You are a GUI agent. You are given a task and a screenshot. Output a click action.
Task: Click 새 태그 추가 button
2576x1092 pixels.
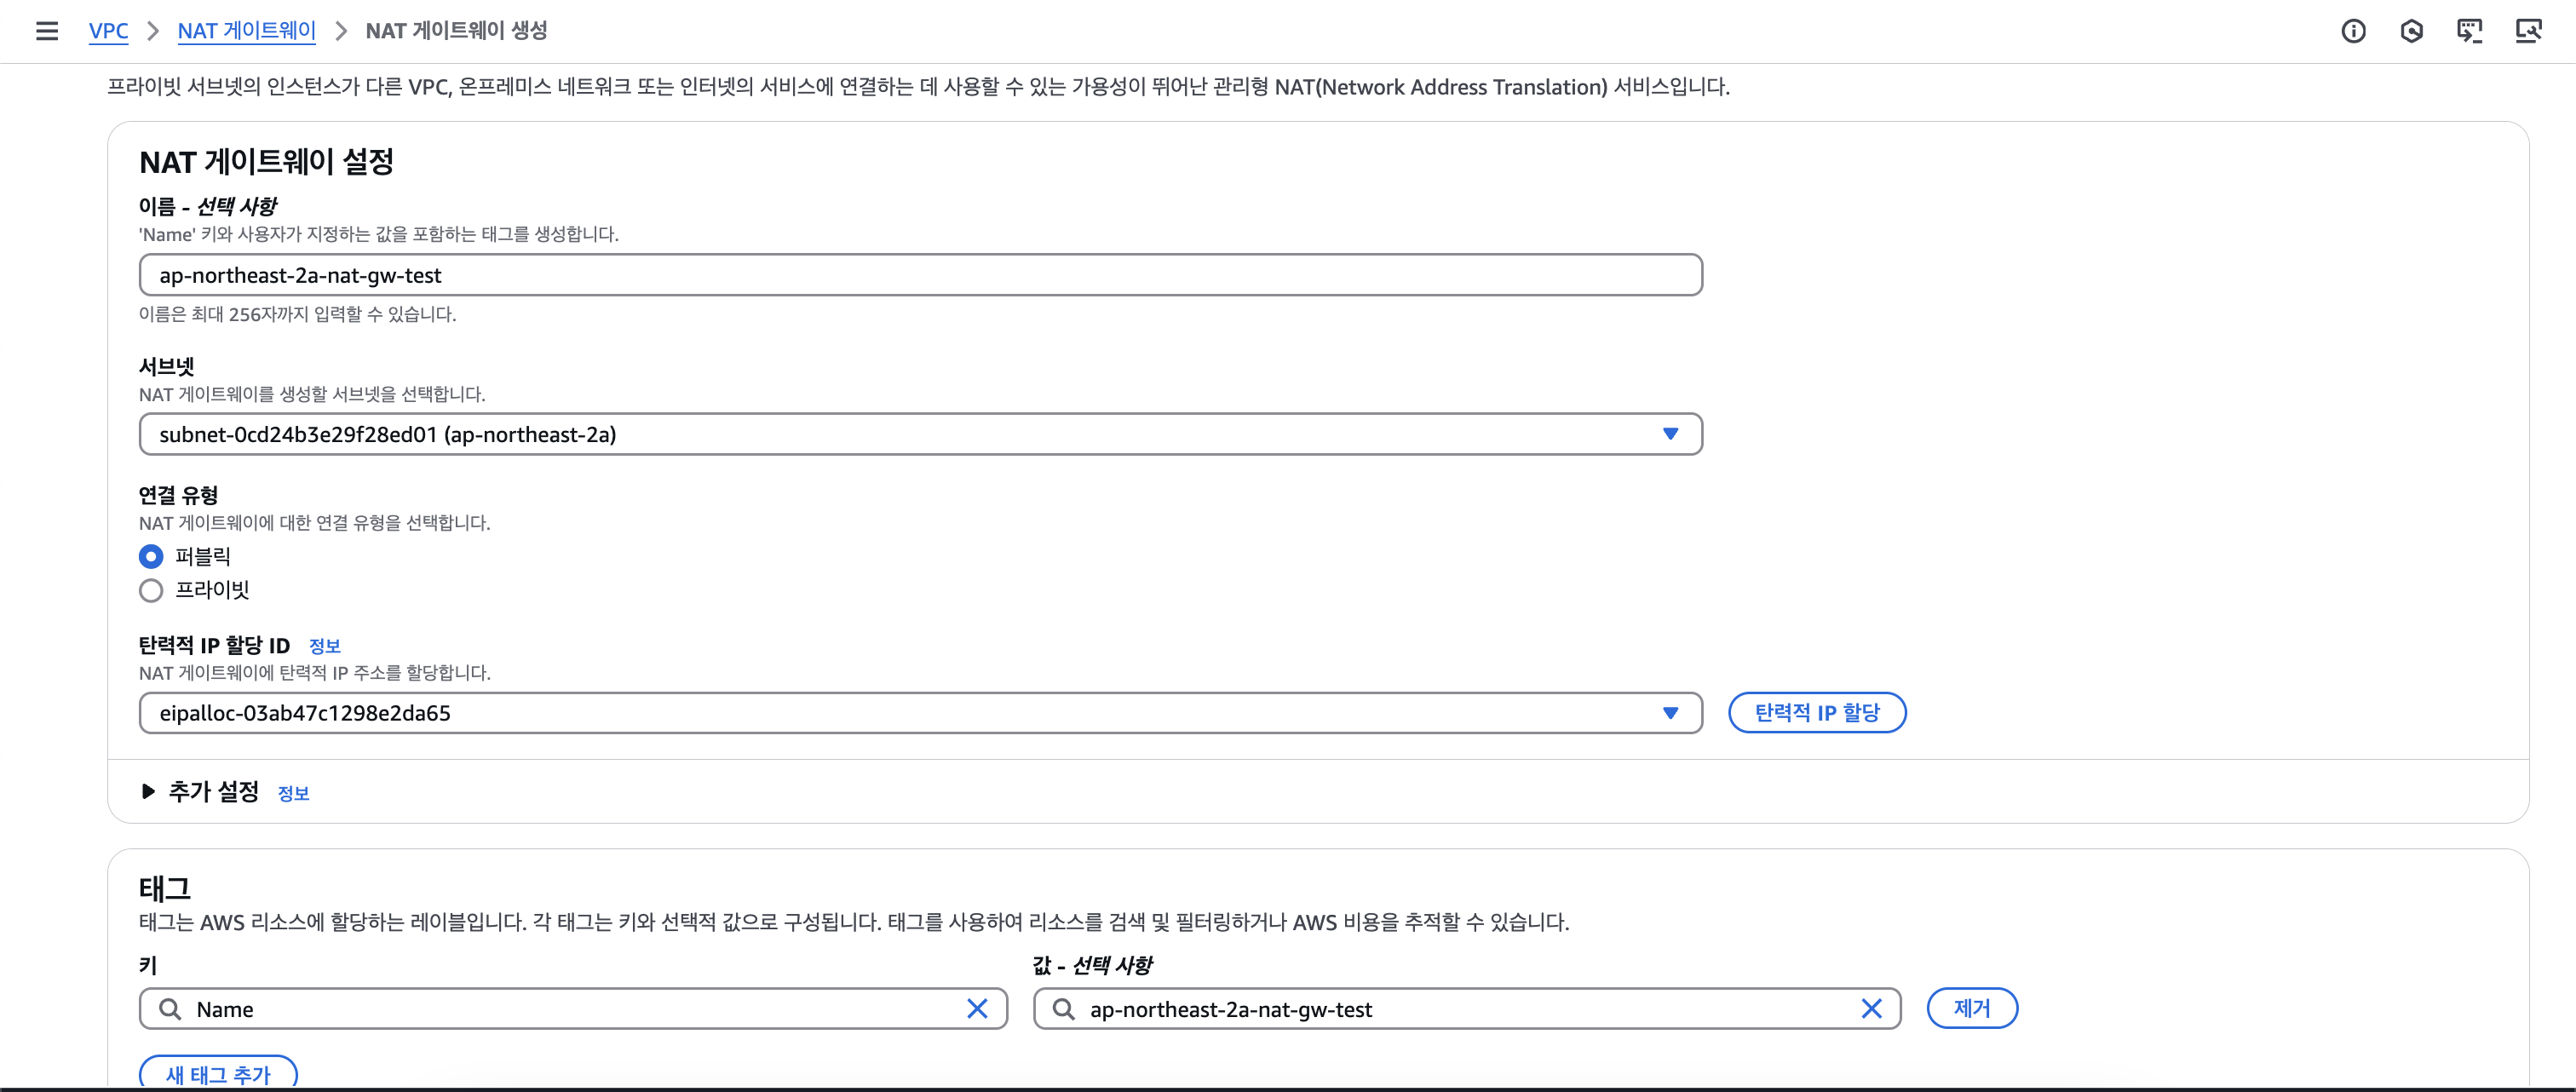pos(218,1074)
